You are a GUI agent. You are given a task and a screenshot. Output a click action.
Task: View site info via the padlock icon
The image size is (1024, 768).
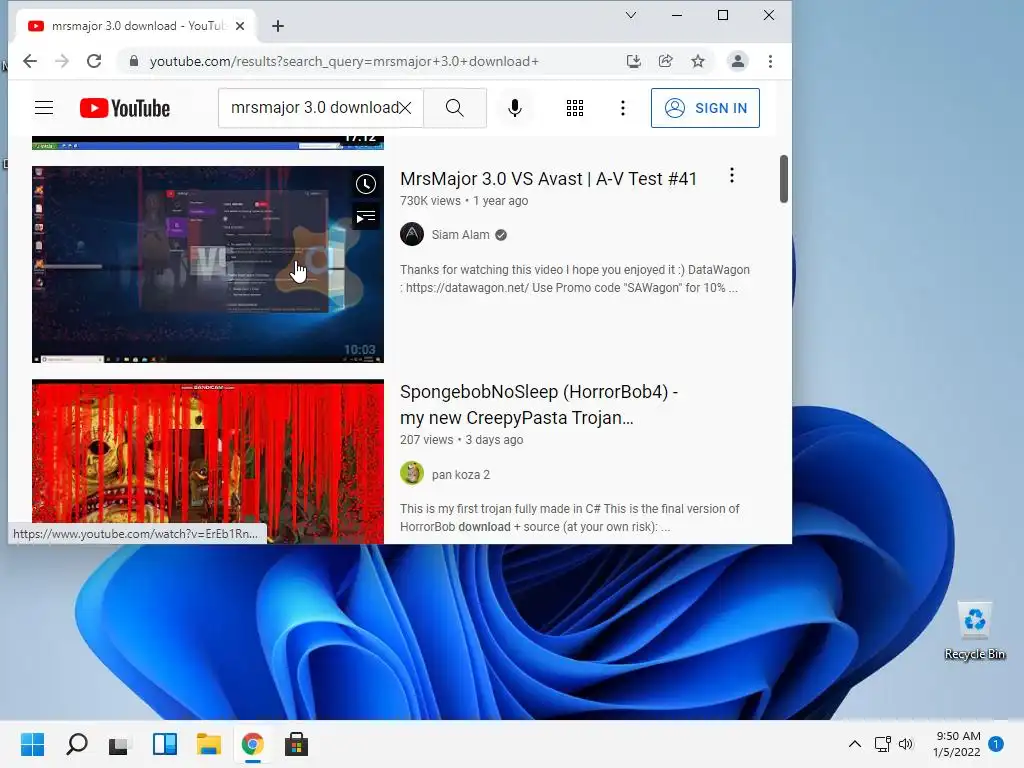point(134,61)
